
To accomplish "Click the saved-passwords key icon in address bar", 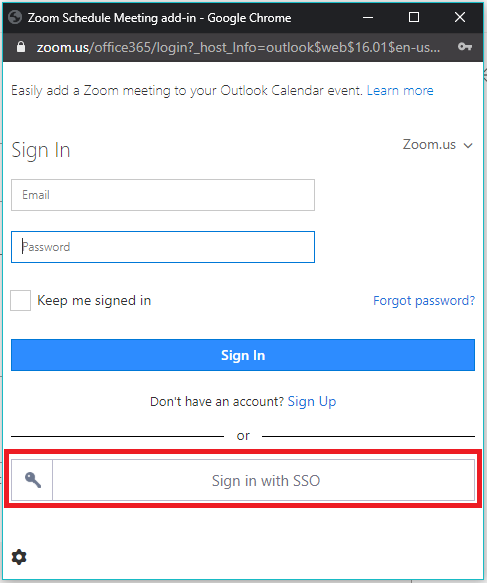I will point(465,47).
